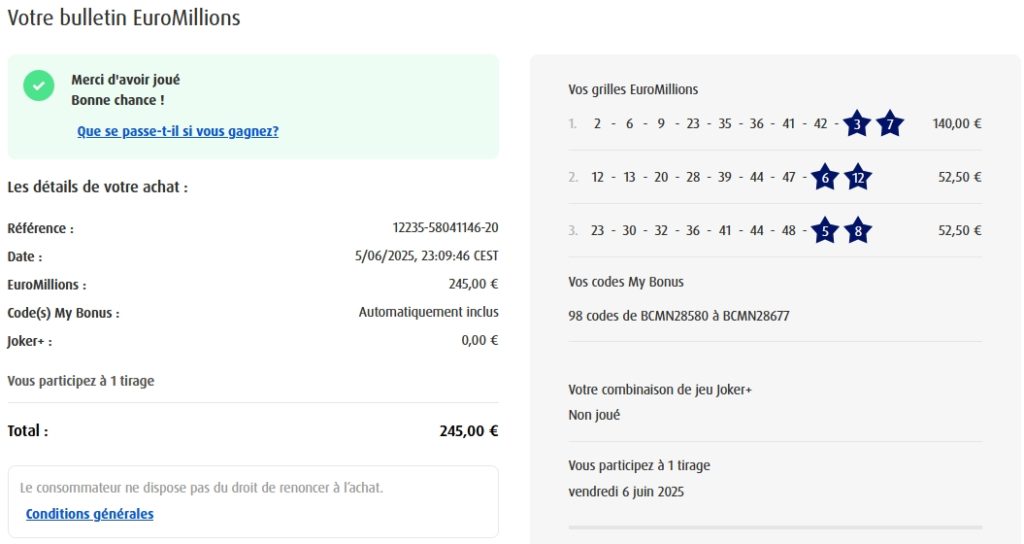Click the 52,50 € price of grid 3
The width and height of the screenshot is (1024, 544).
click(x=959, y=231)
